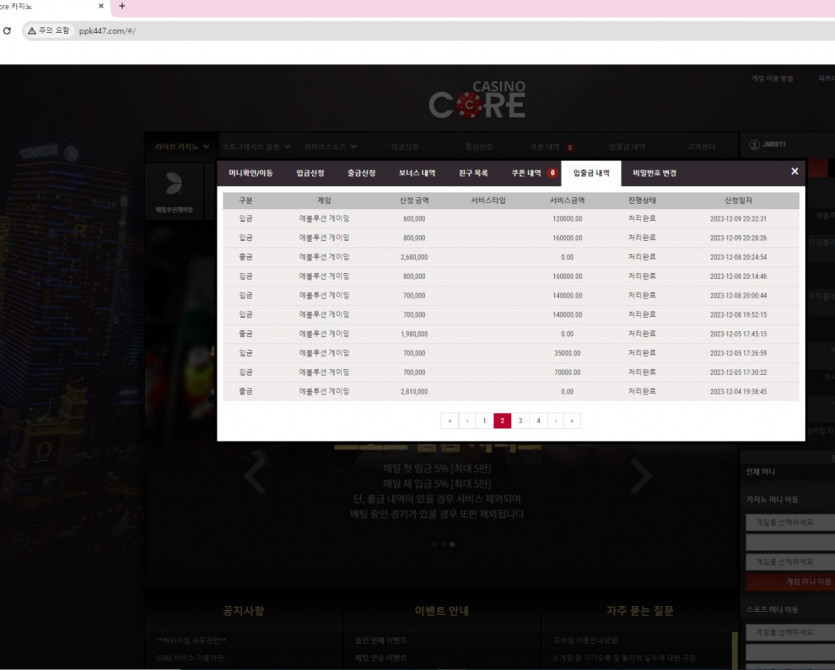The height and width of the screenshot is (670, 835).
Task: Go to first page of history
Action: [449, 421]
